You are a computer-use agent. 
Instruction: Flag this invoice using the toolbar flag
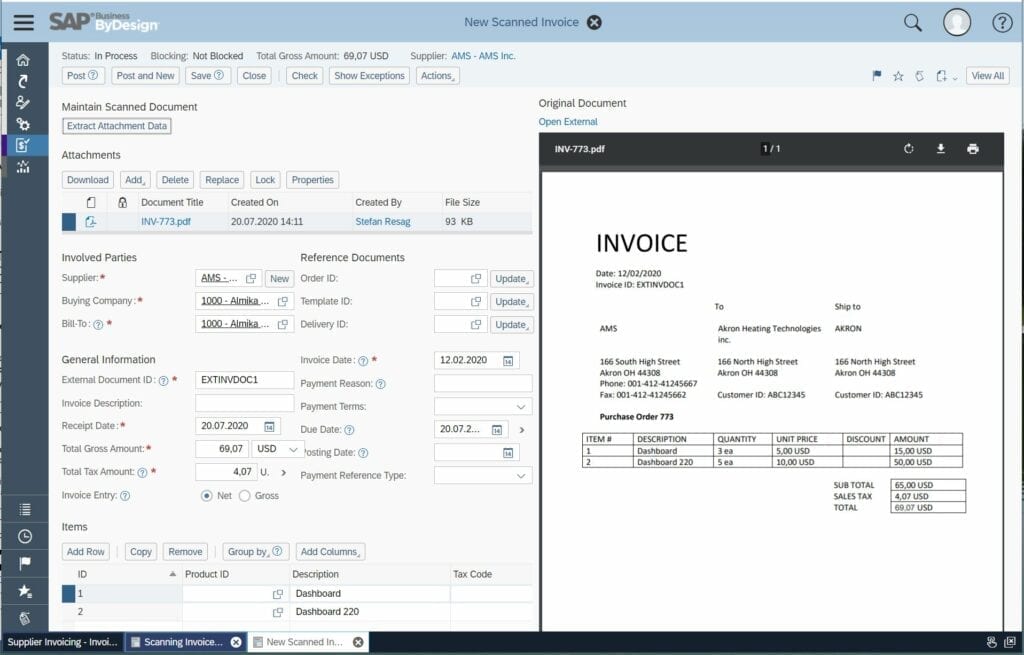click(x=876, y=76)
